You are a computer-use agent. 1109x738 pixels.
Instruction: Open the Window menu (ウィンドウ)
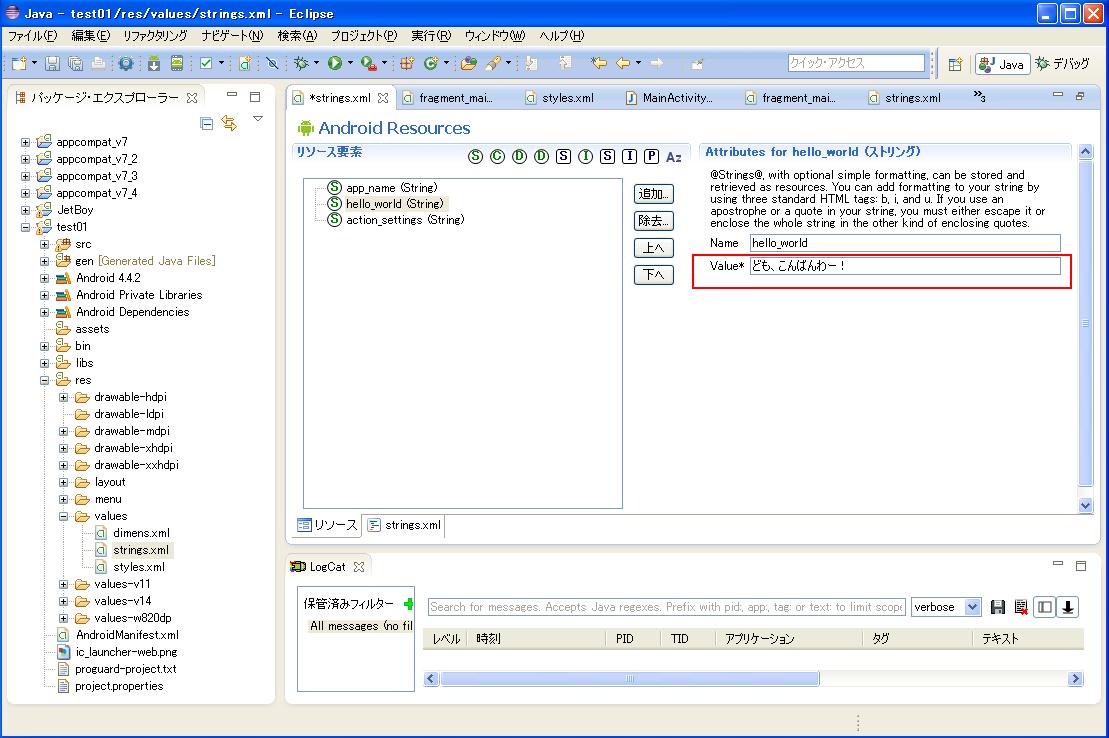[x=495, y=35]
